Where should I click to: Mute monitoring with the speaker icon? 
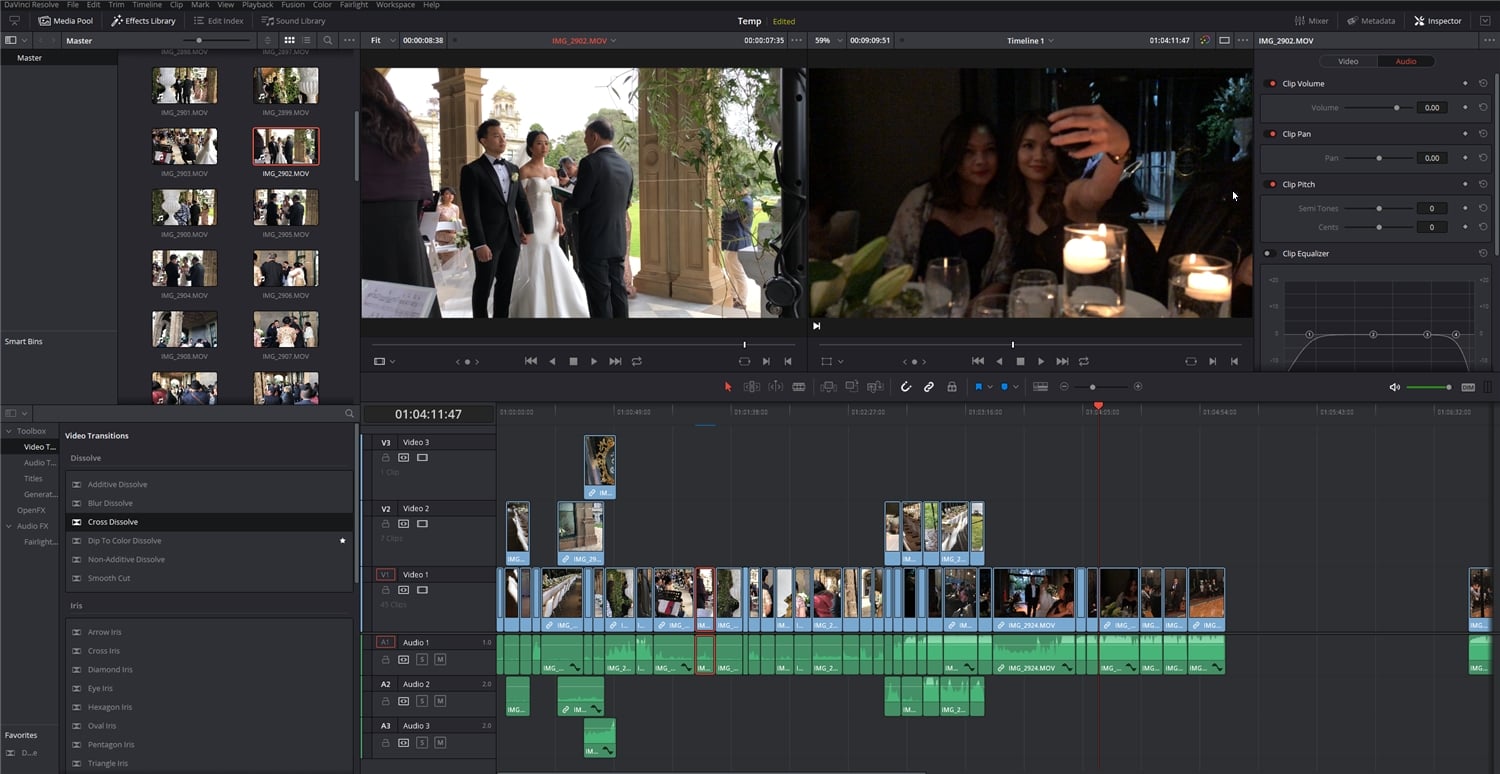coord(1395,387)
